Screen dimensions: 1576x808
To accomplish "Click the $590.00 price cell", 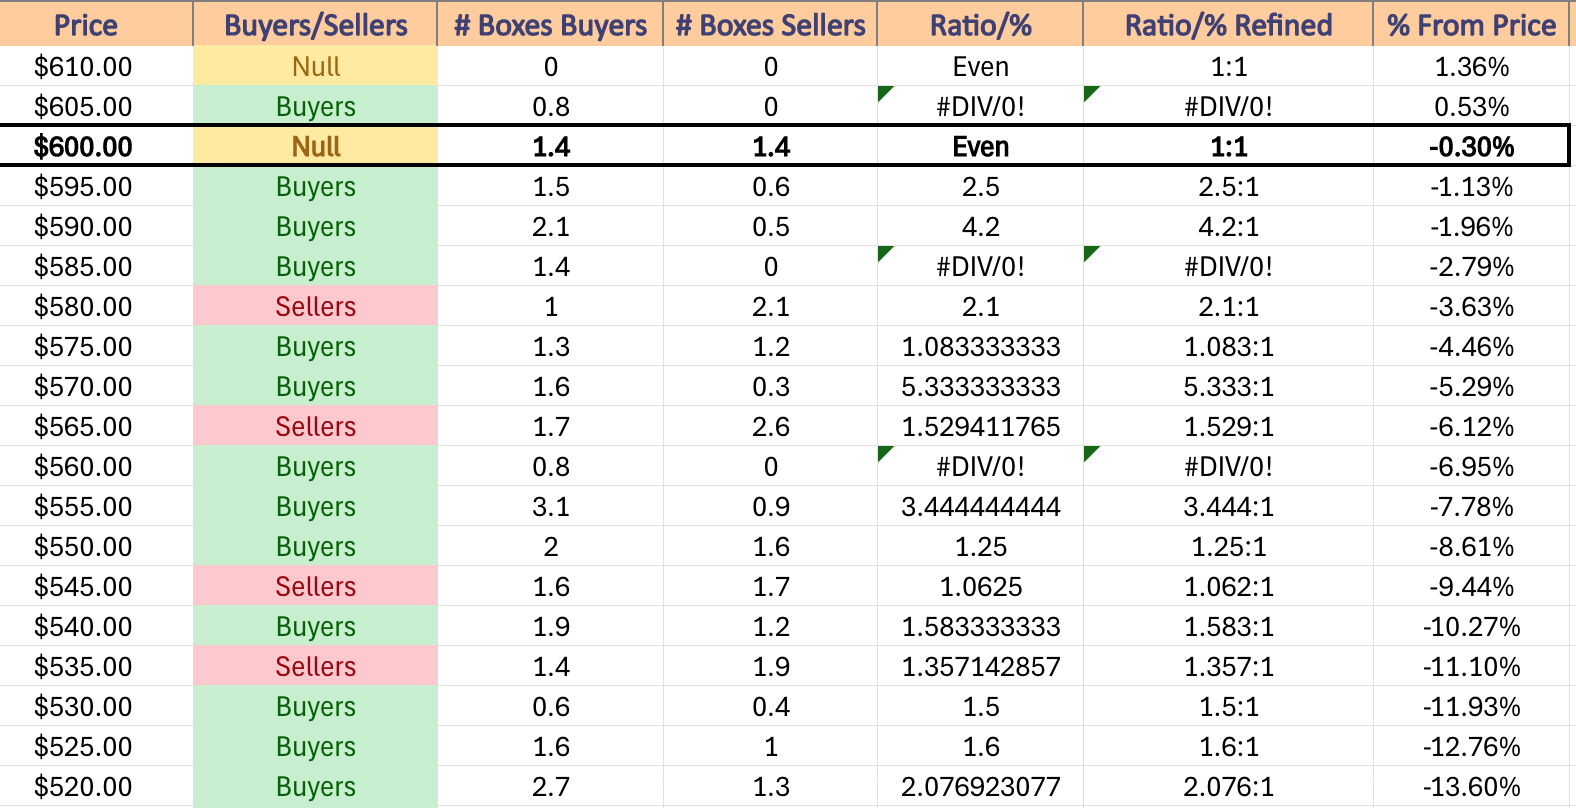I will (96, 226).
